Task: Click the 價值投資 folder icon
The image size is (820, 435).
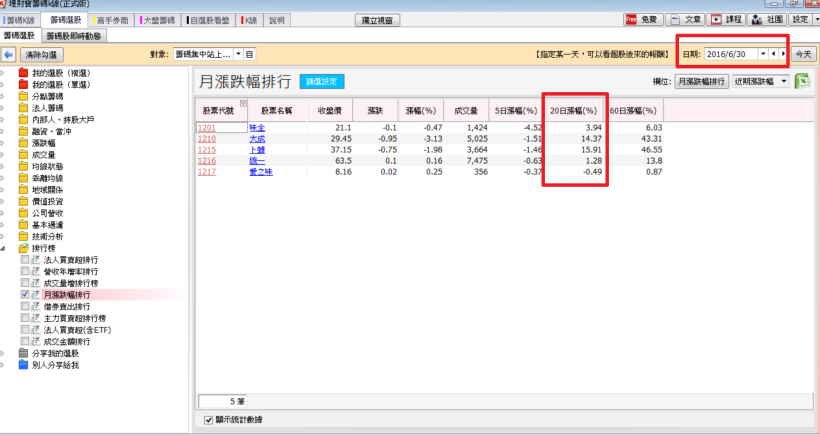Action: [23, 201]
